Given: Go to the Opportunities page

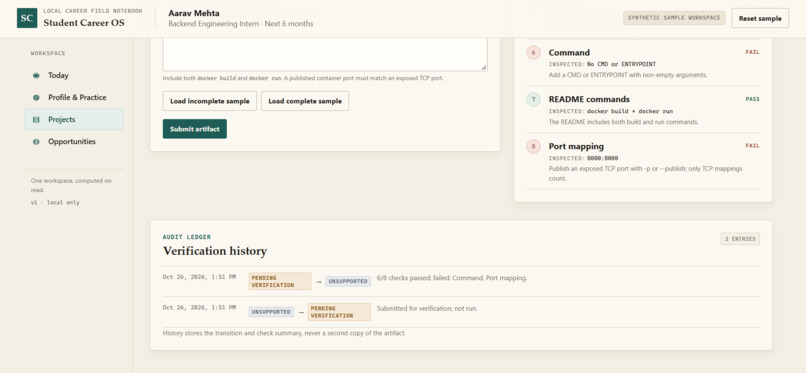Looking at the screenshot, I should pos(74,142).
